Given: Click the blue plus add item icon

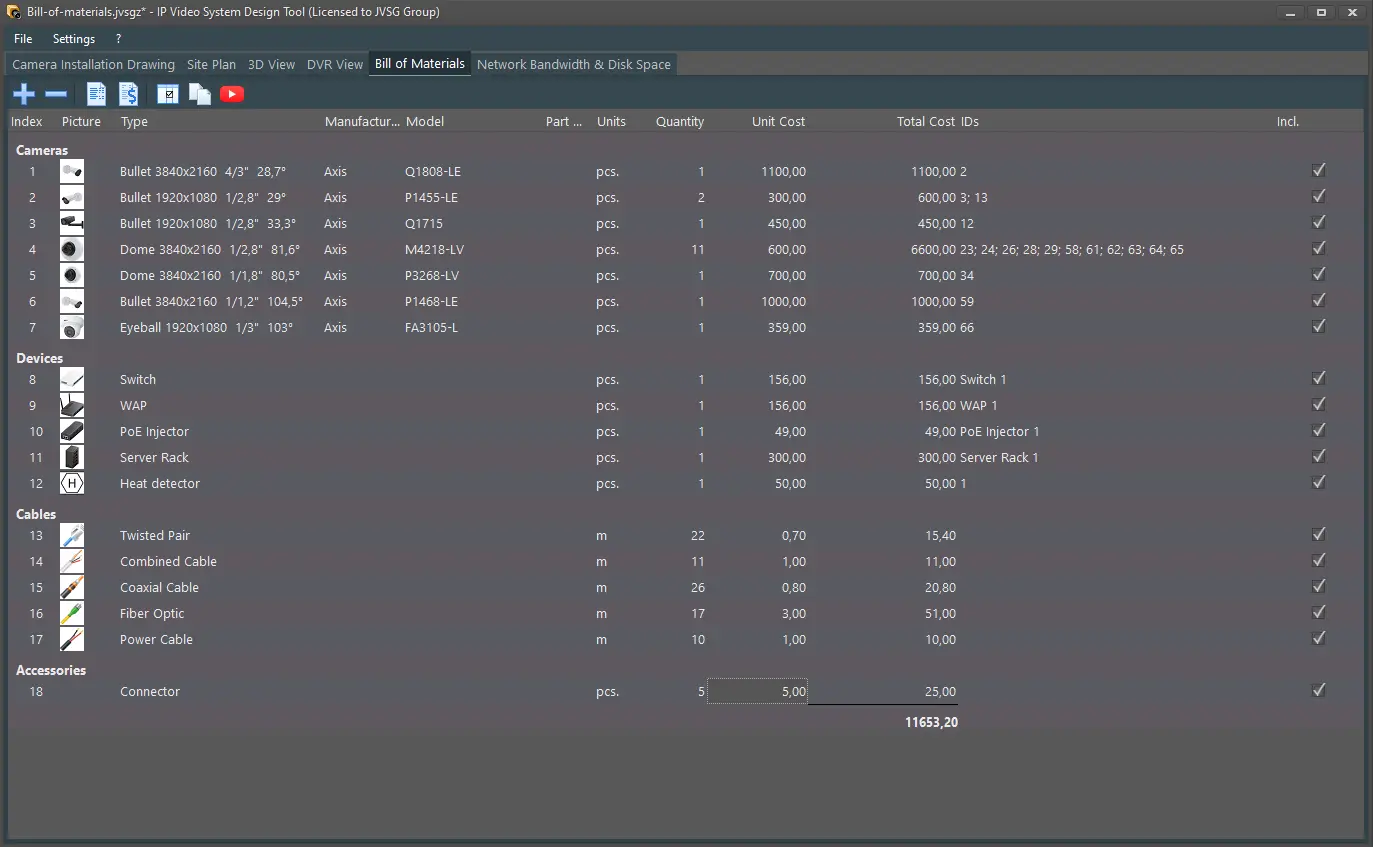Looking at the screenshot, I should pos(24,94).
